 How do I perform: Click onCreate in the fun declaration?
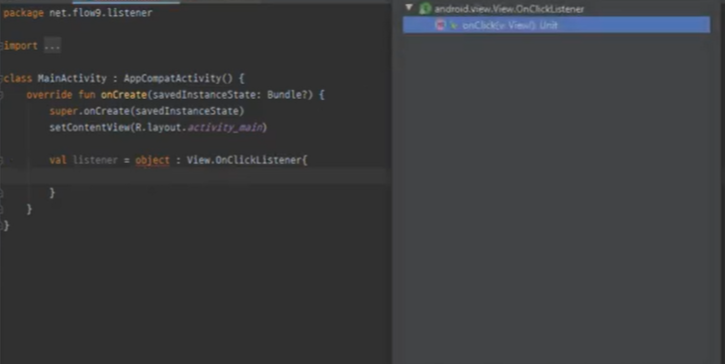point(123,95)
